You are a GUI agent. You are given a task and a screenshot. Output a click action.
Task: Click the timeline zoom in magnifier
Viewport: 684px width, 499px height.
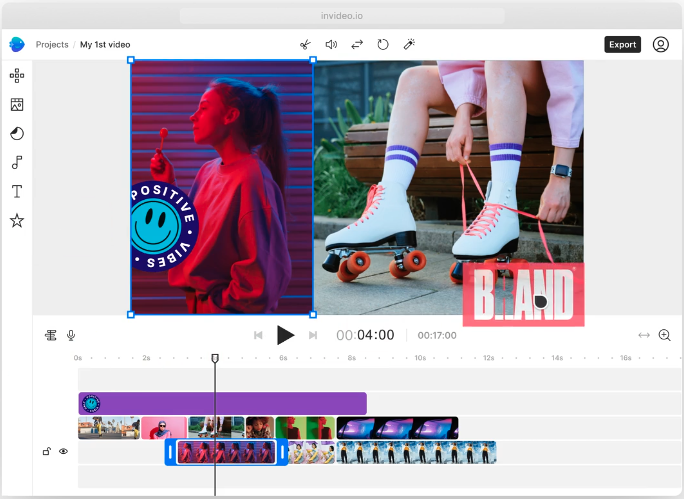[x=664, y=335]
